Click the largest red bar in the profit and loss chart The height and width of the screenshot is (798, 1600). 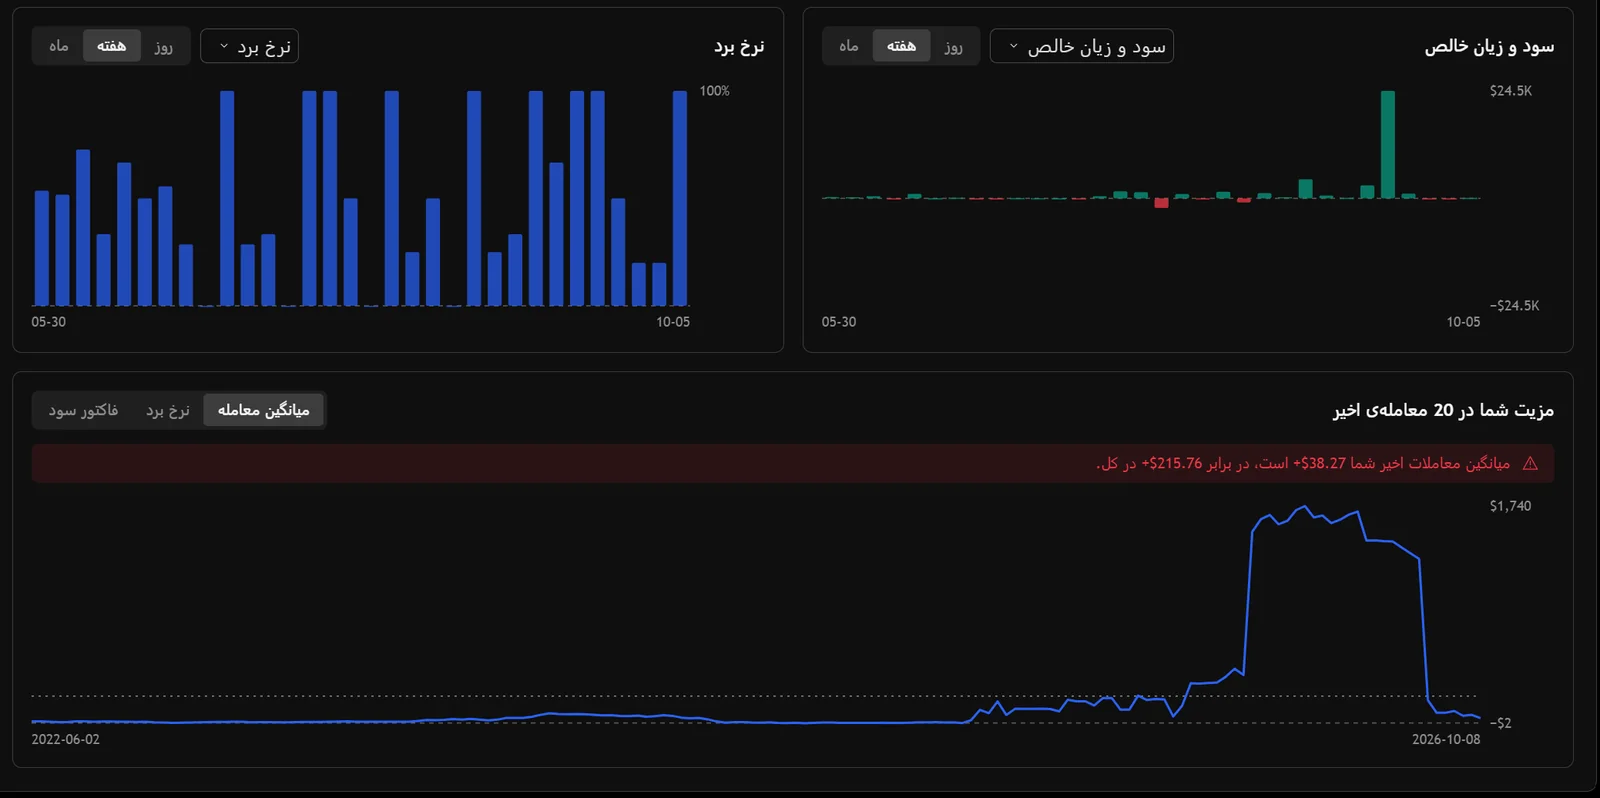pyautogui.click(x=1161, y=203)
